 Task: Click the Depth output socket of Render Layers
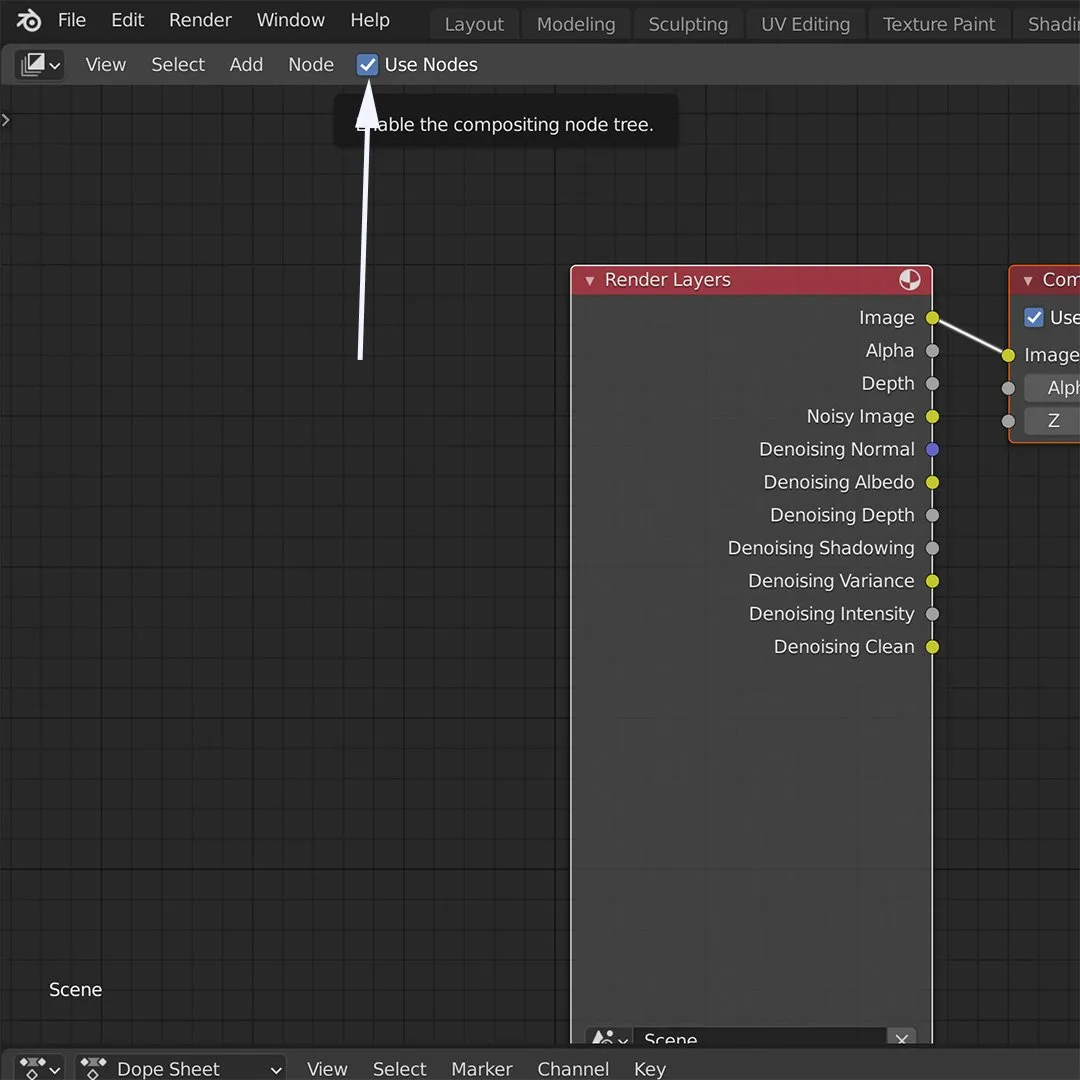pyautogui.click(x=932, y=384)
